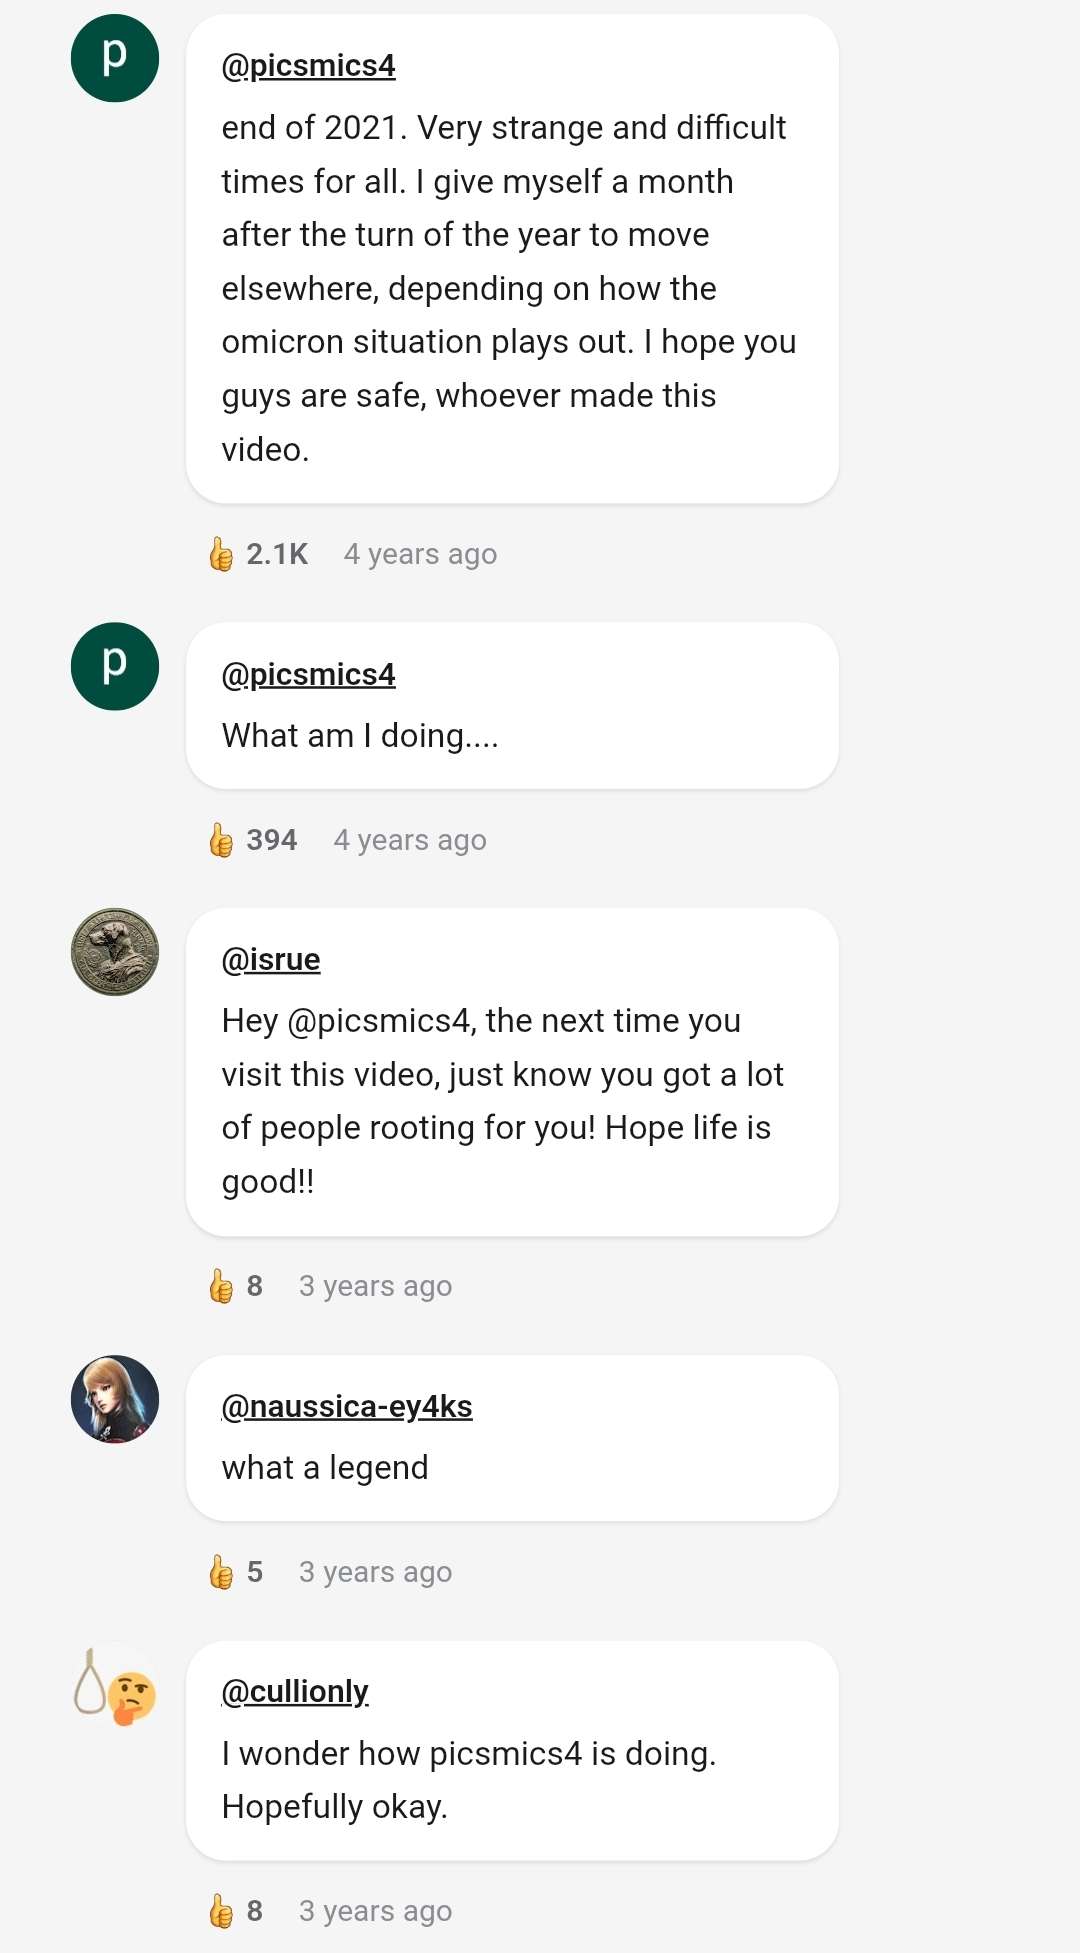
Task: Open @picsmics4's profile via their avatar
Action: [x=114, y=58]
